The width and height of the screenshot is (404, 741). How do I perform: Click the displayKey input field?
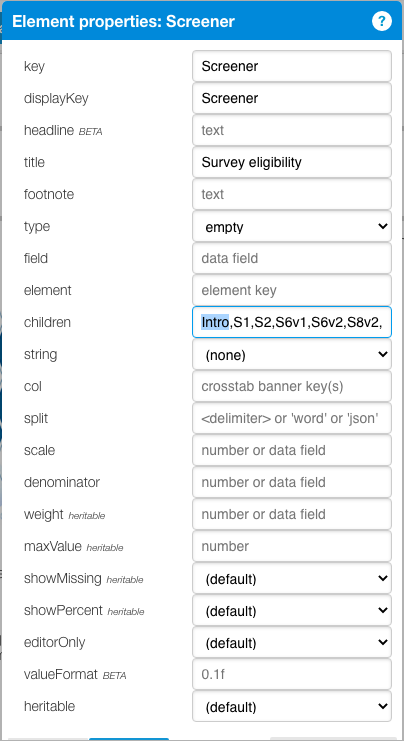pos(292,98)
